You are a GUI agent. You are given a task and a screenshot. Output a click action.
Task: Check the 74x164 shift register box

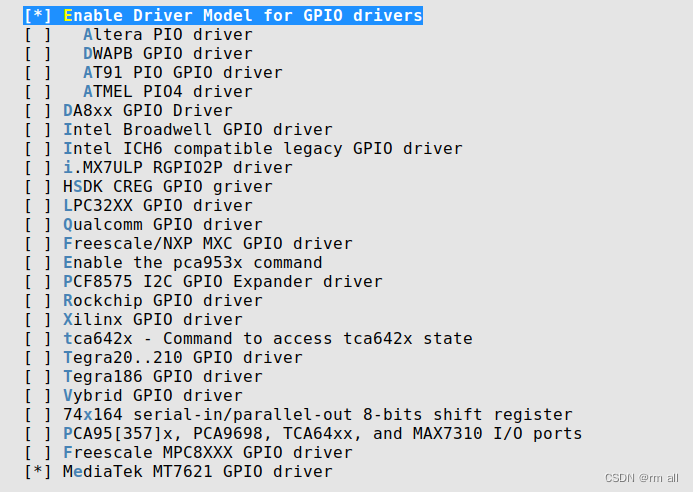pyautogui.click(x=38, y=415)
